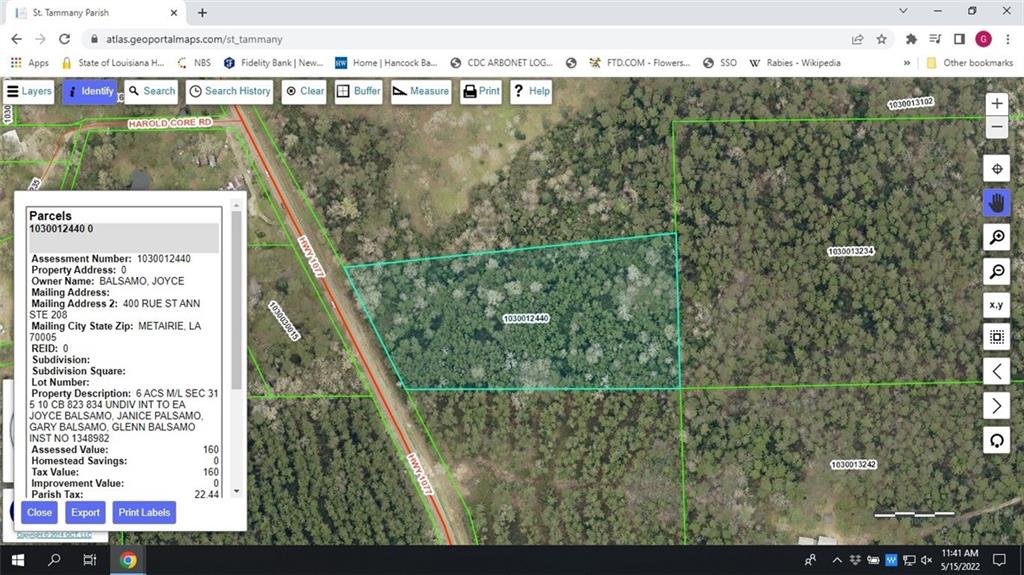Open the Layers panel

(x=29, y=91)
